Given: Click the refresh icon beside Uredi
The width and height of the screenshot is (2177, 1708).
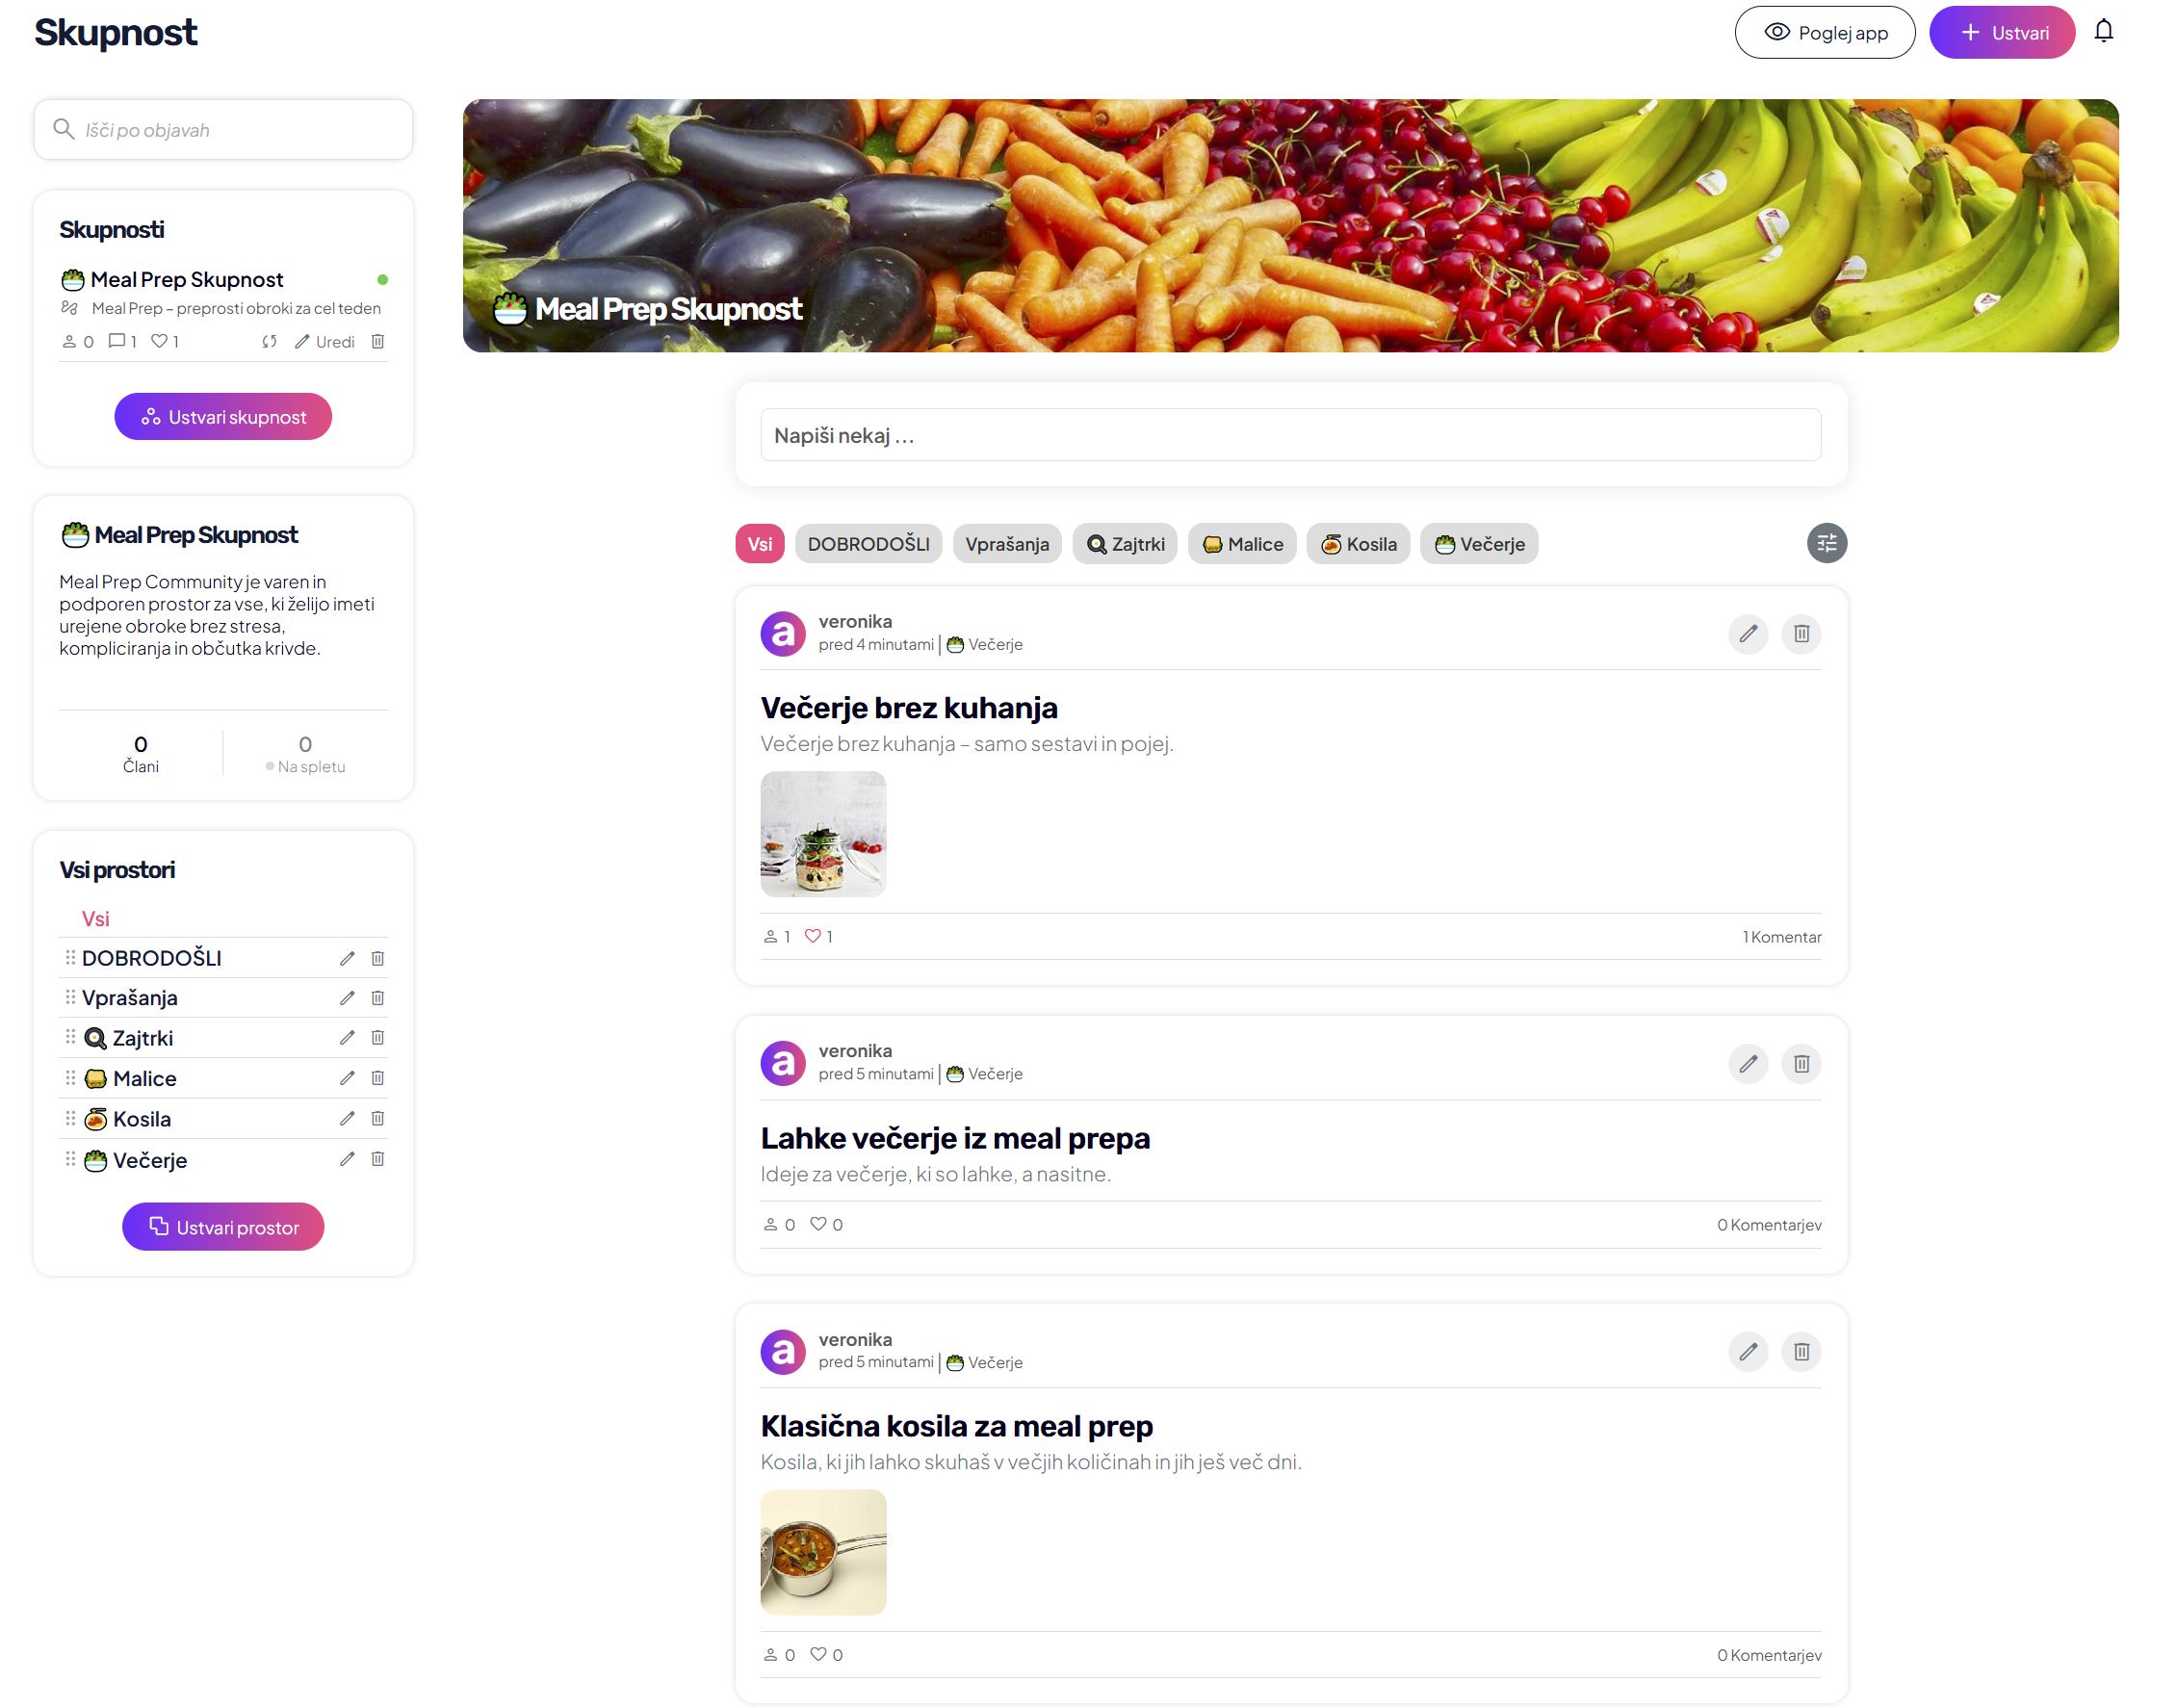Looking at the screenshot, I should click(269, 341).
